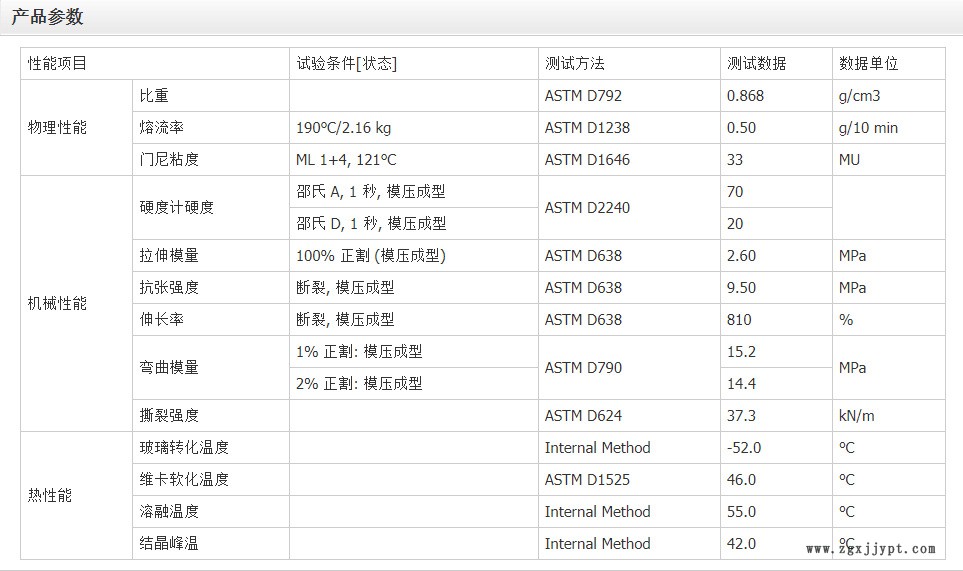The width and height of the screenshot is (963, 571).
Task: Click the 物理性能 category cell
Action: 57,128
